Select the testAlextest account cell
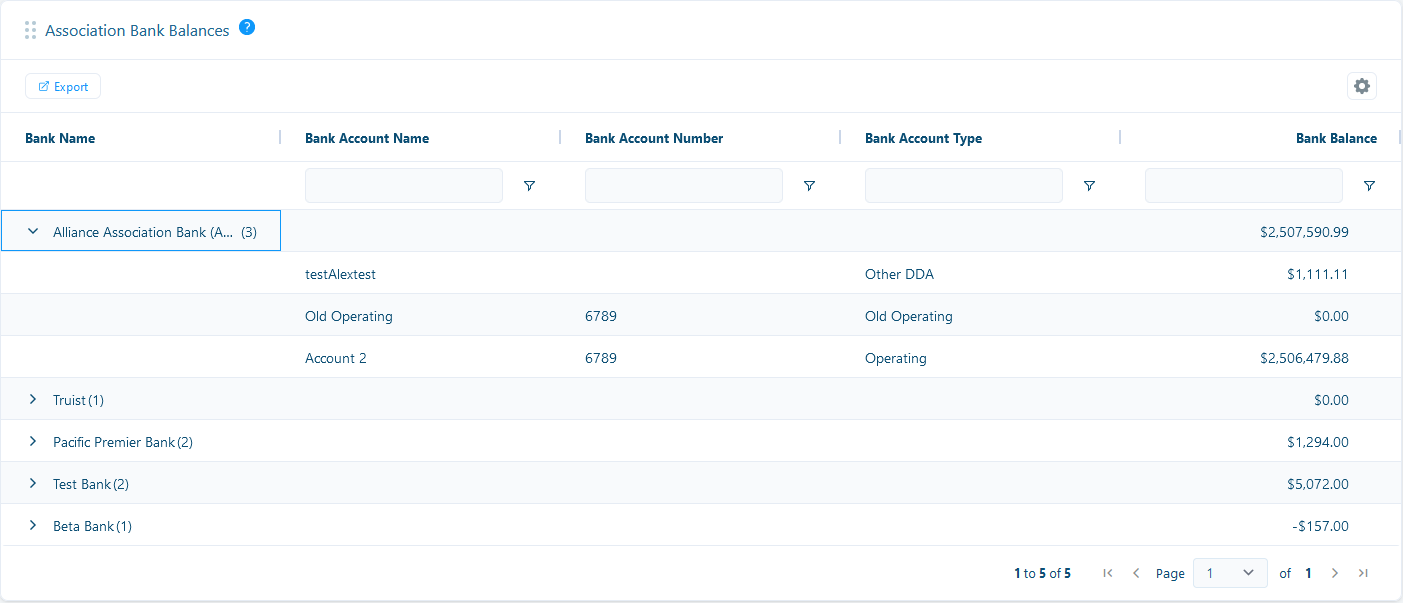 pyautogui.click(x=340, y=274)
